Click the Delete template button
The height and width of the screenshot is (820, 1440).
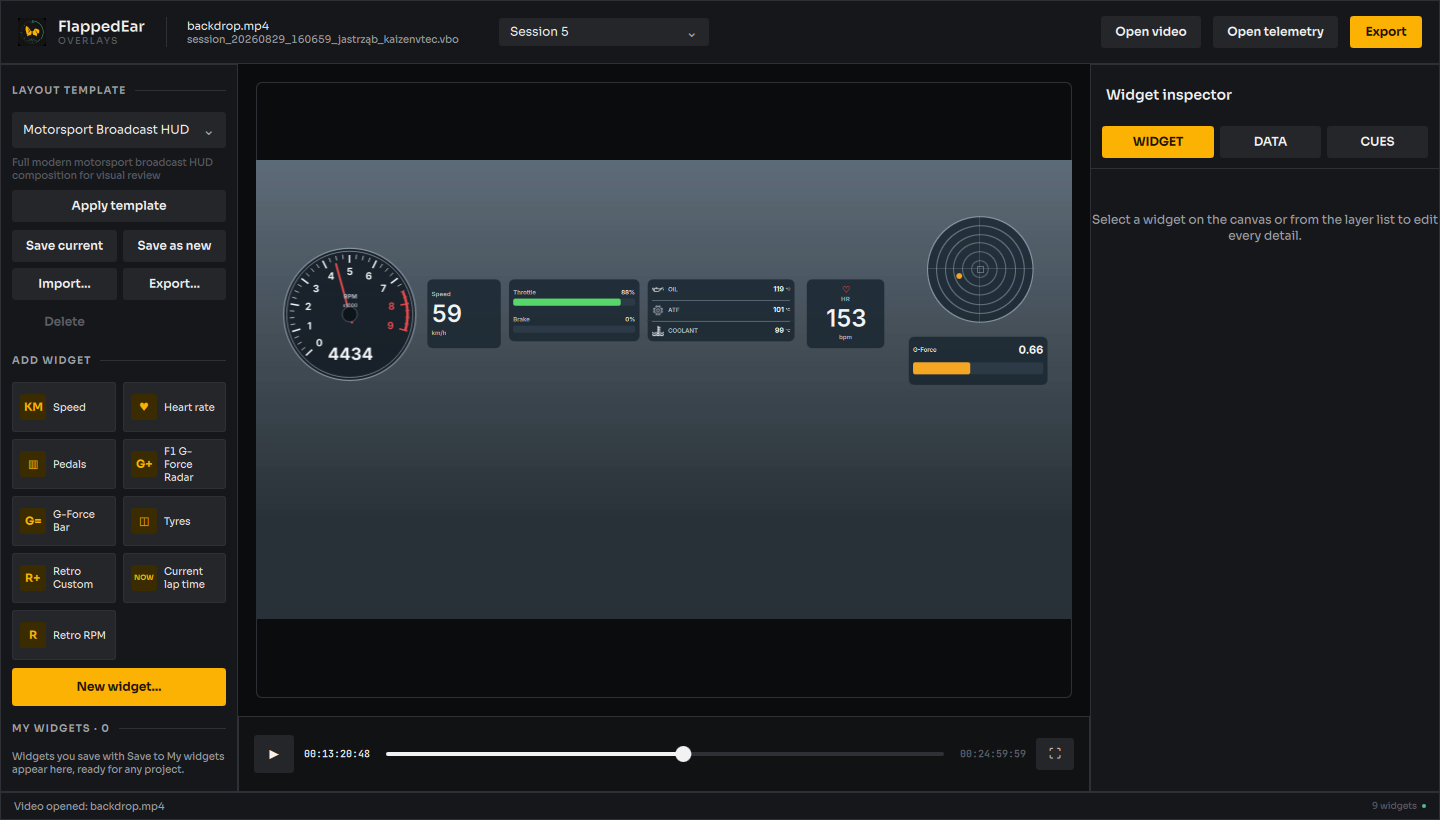(x=64, y=322)
